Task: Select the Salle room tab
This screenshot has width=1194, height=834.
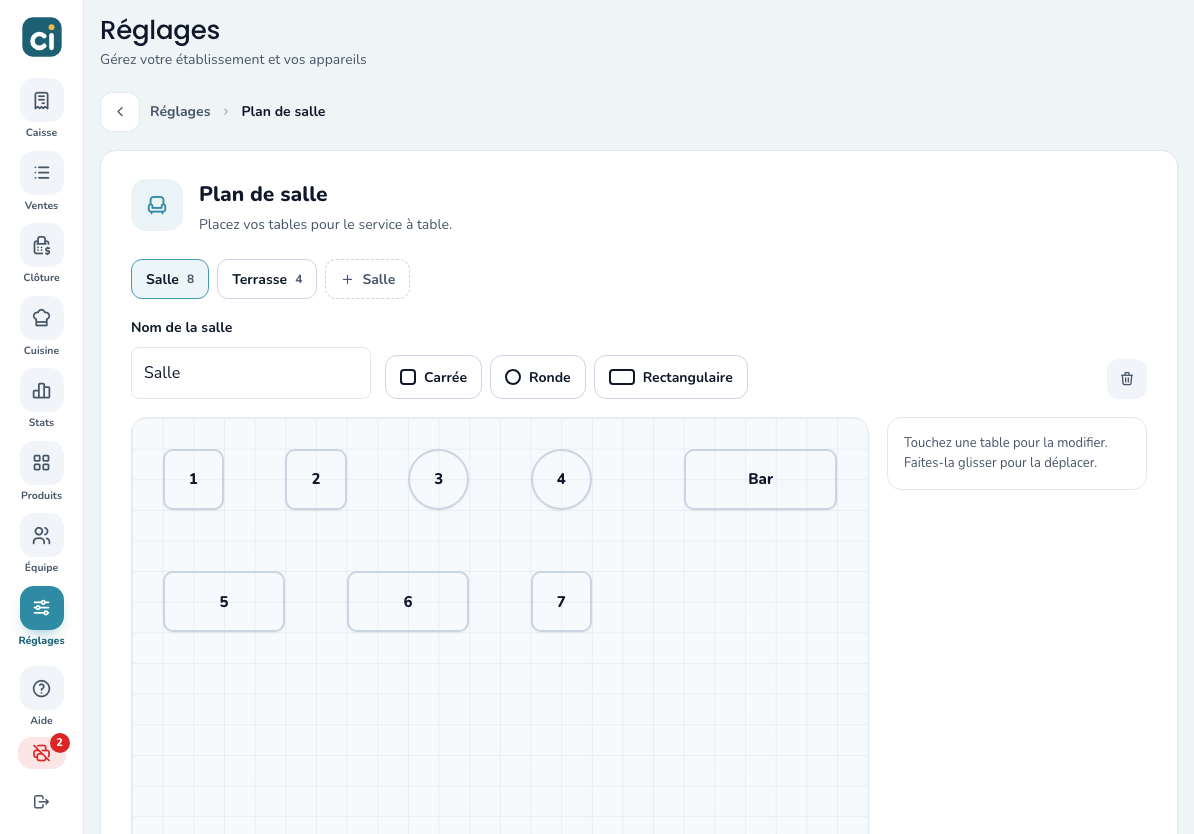Action: (x=170, y=280)
